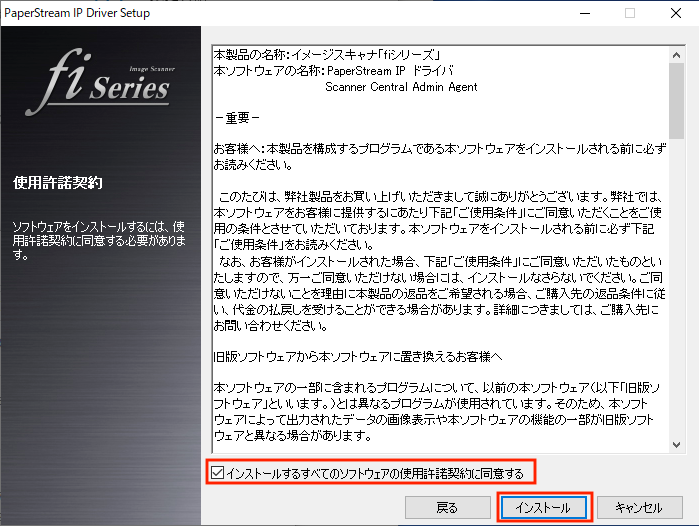Image resolution: width=699 pixels, height=526 pixels.
Task: Click the 使用許諾契約 heading
Action: coord(58,182)
